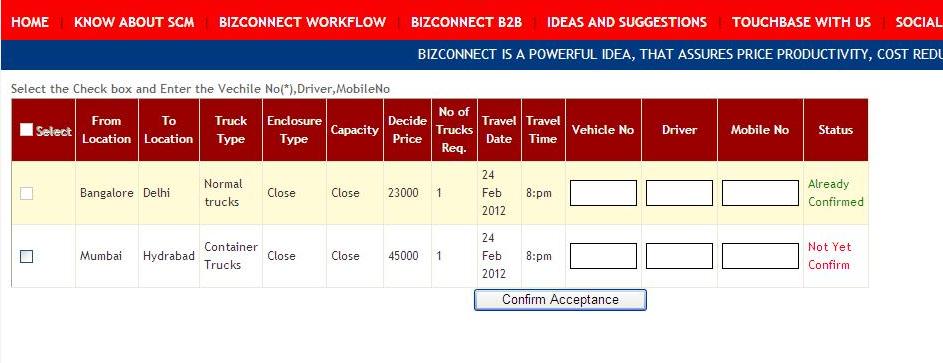
Task: Open the HOME menu item
Action: click(30, 22)
